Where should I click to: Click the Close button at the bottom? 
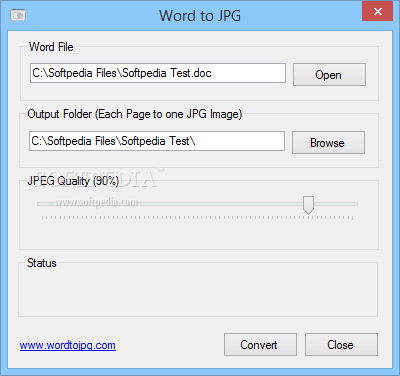click(341, 344)
